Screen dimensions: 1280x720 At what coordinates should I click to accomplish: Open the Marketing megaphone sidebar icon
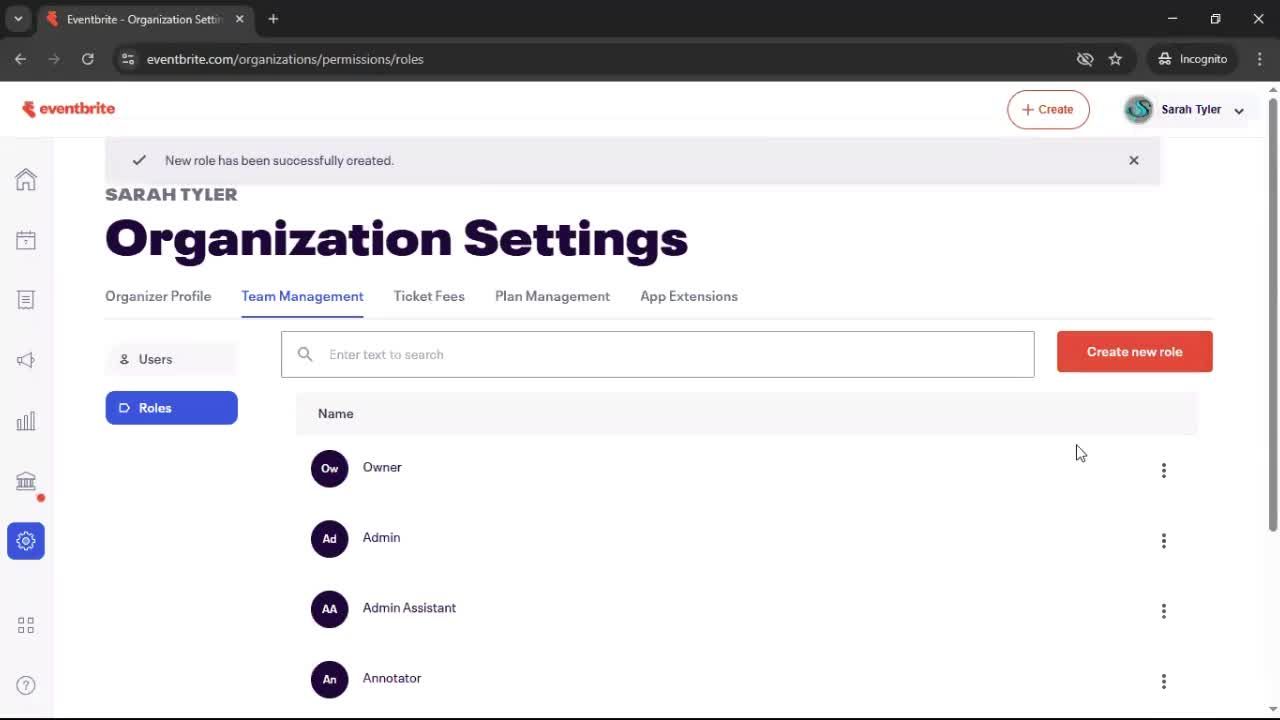tap(26, 360)
